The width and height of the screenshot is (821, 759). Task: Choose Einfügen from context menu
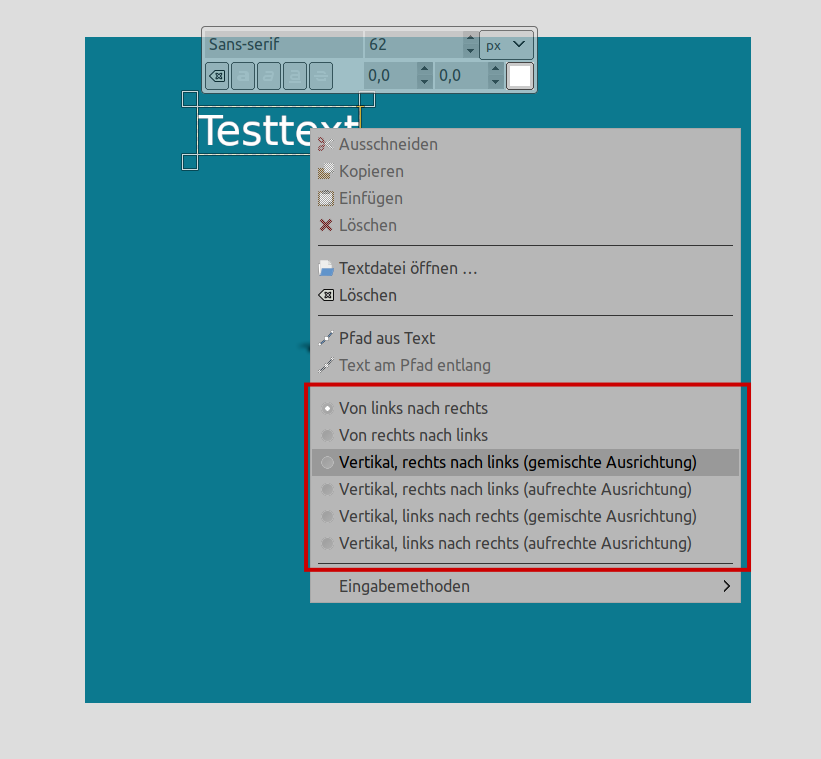click(525, 198)
